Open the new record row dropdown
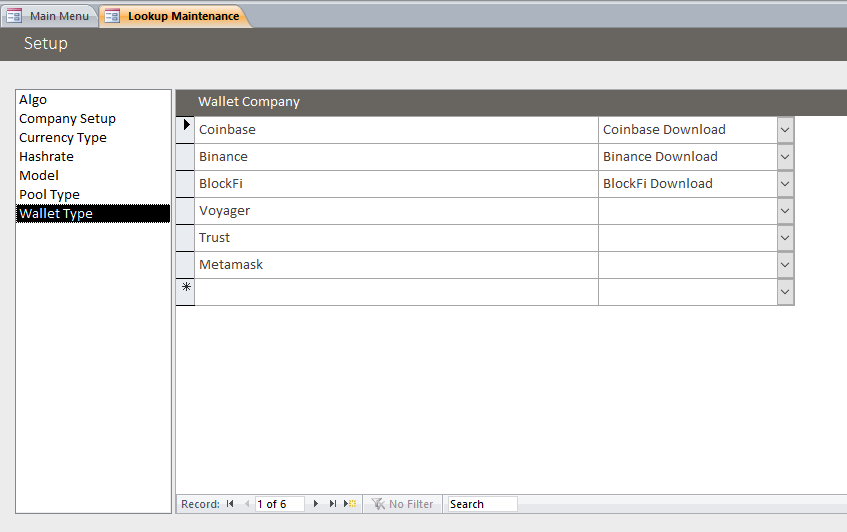Screen dimensions: 847x532 point(785,292)
